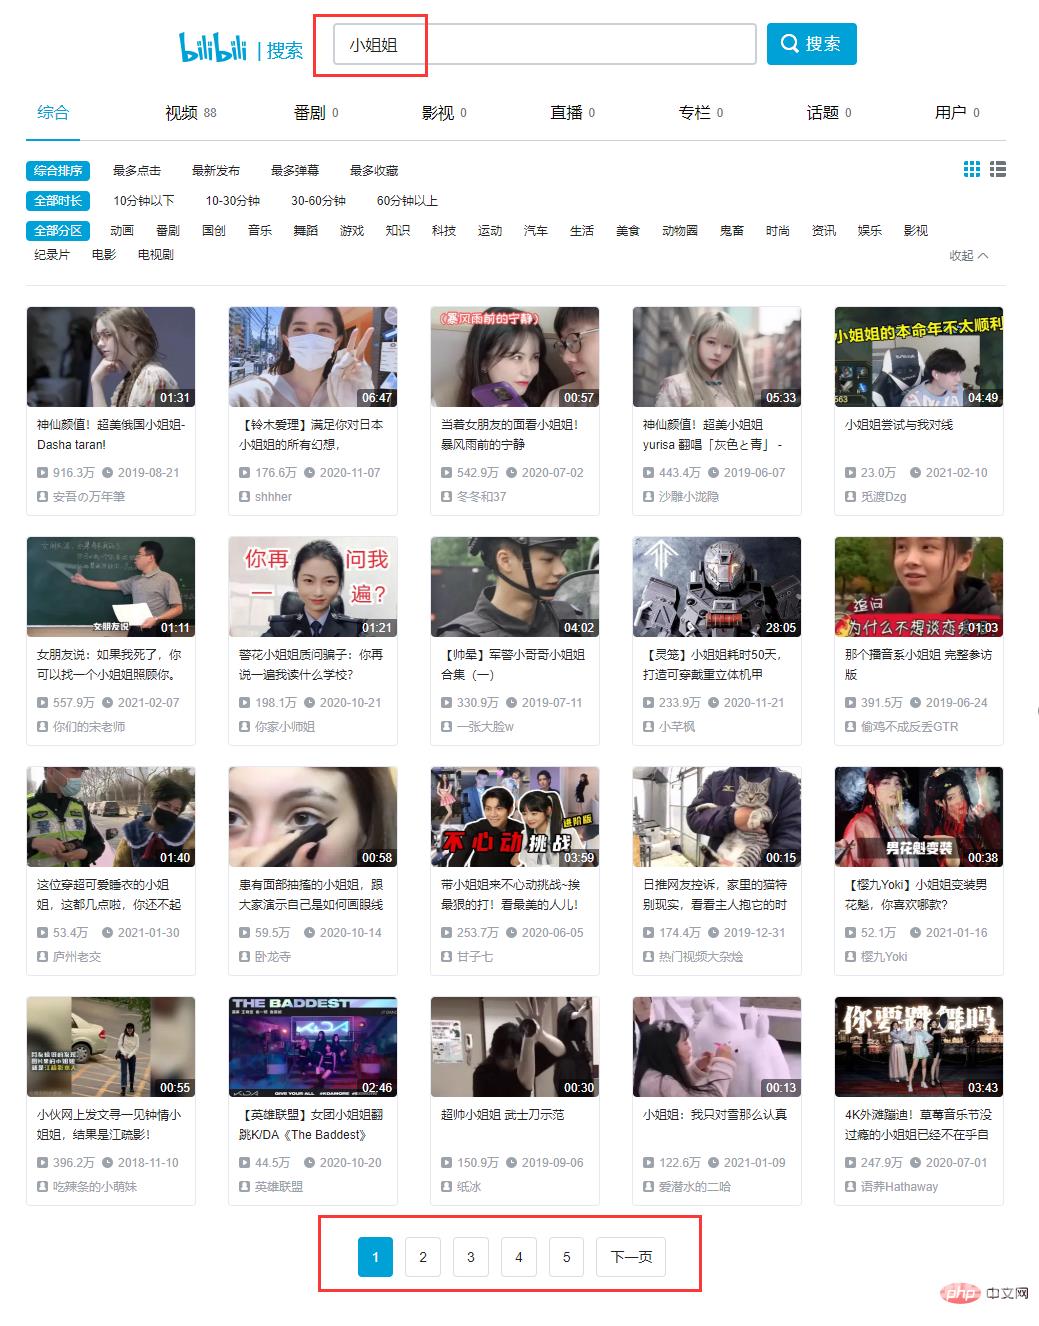The image size is (1039, 1326).
Task: Open THE BADDEST K/DA video thumbnail
Action: [x=313, y=1047]
